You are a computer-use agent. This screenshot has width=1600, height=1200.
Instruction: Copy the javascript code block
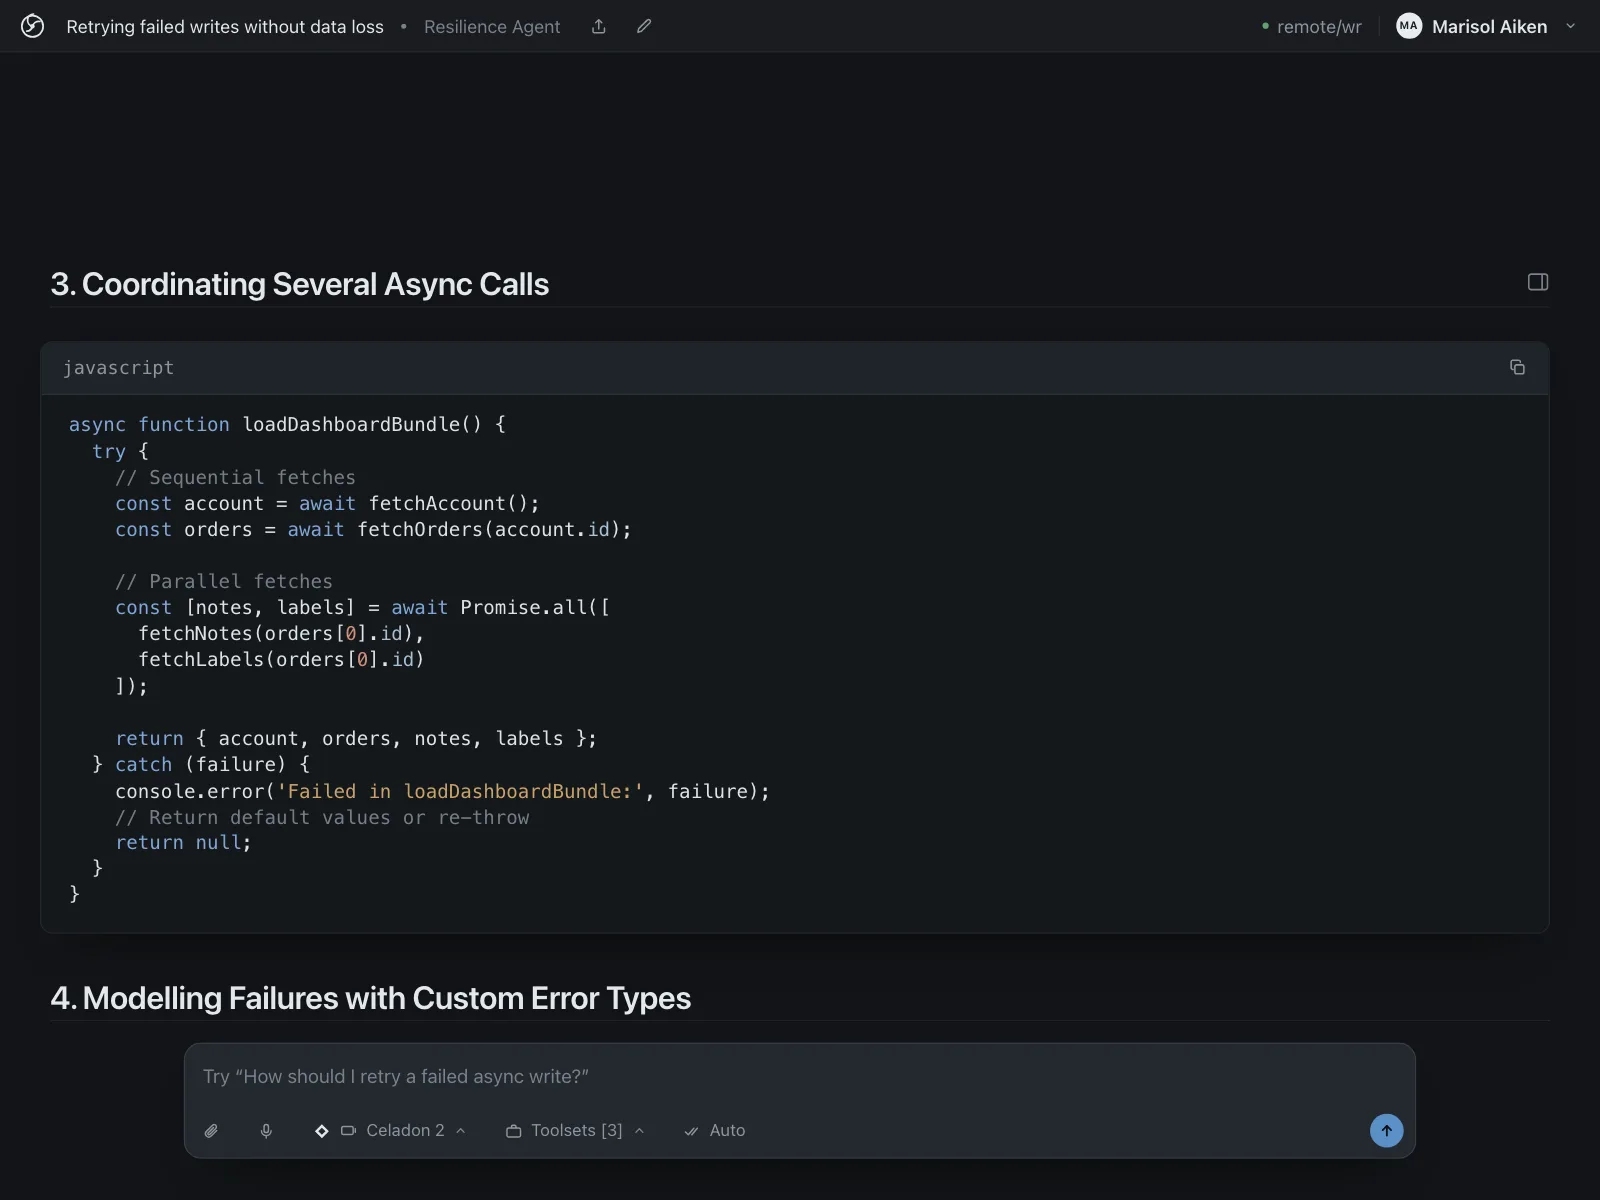pyautogui.click(x=1517, y=367)
